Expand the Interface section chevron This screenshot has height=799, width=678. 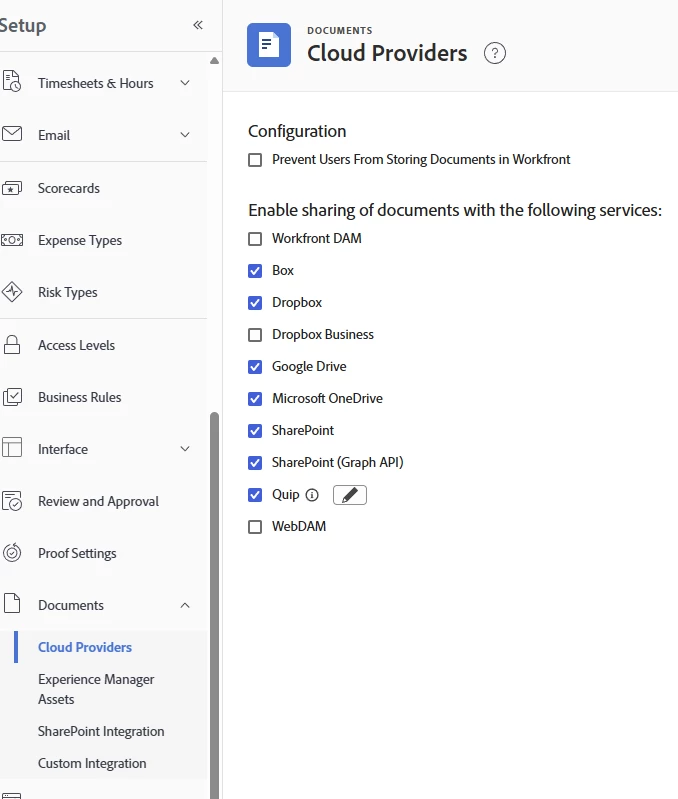tap(185, 448)
